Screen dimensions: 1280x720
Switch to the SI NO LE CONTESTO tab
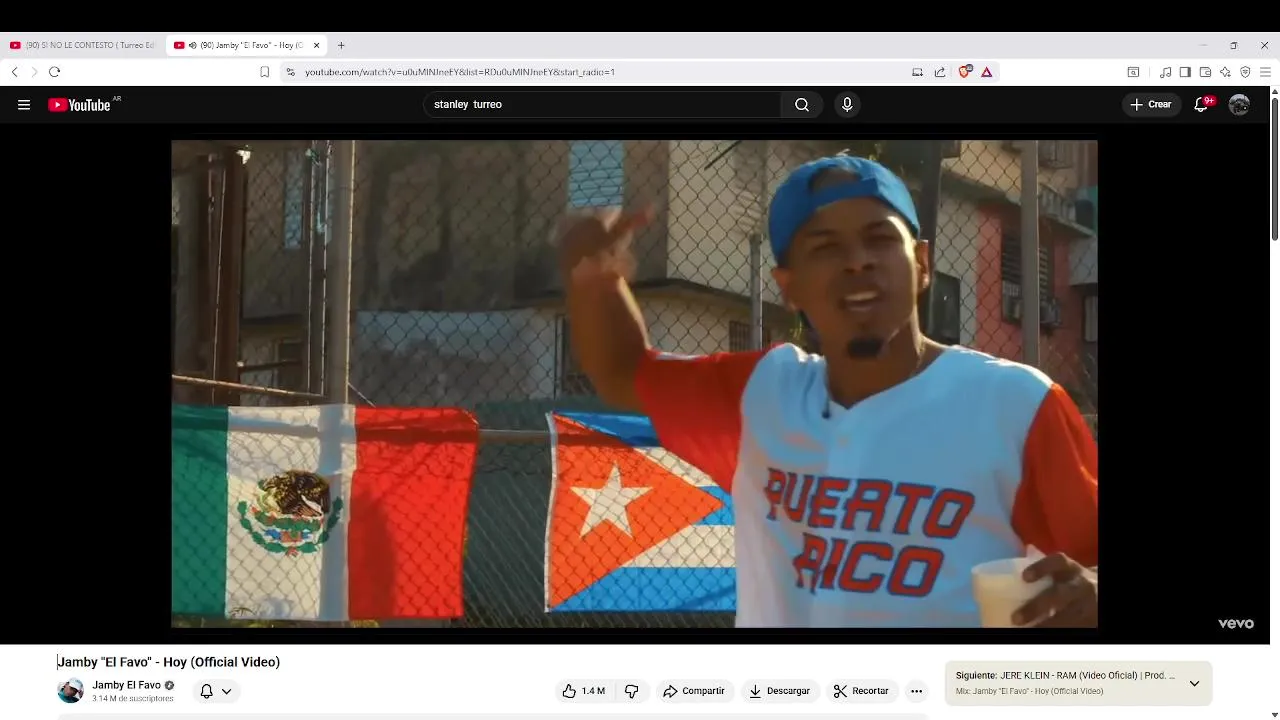tap(83, 45)
